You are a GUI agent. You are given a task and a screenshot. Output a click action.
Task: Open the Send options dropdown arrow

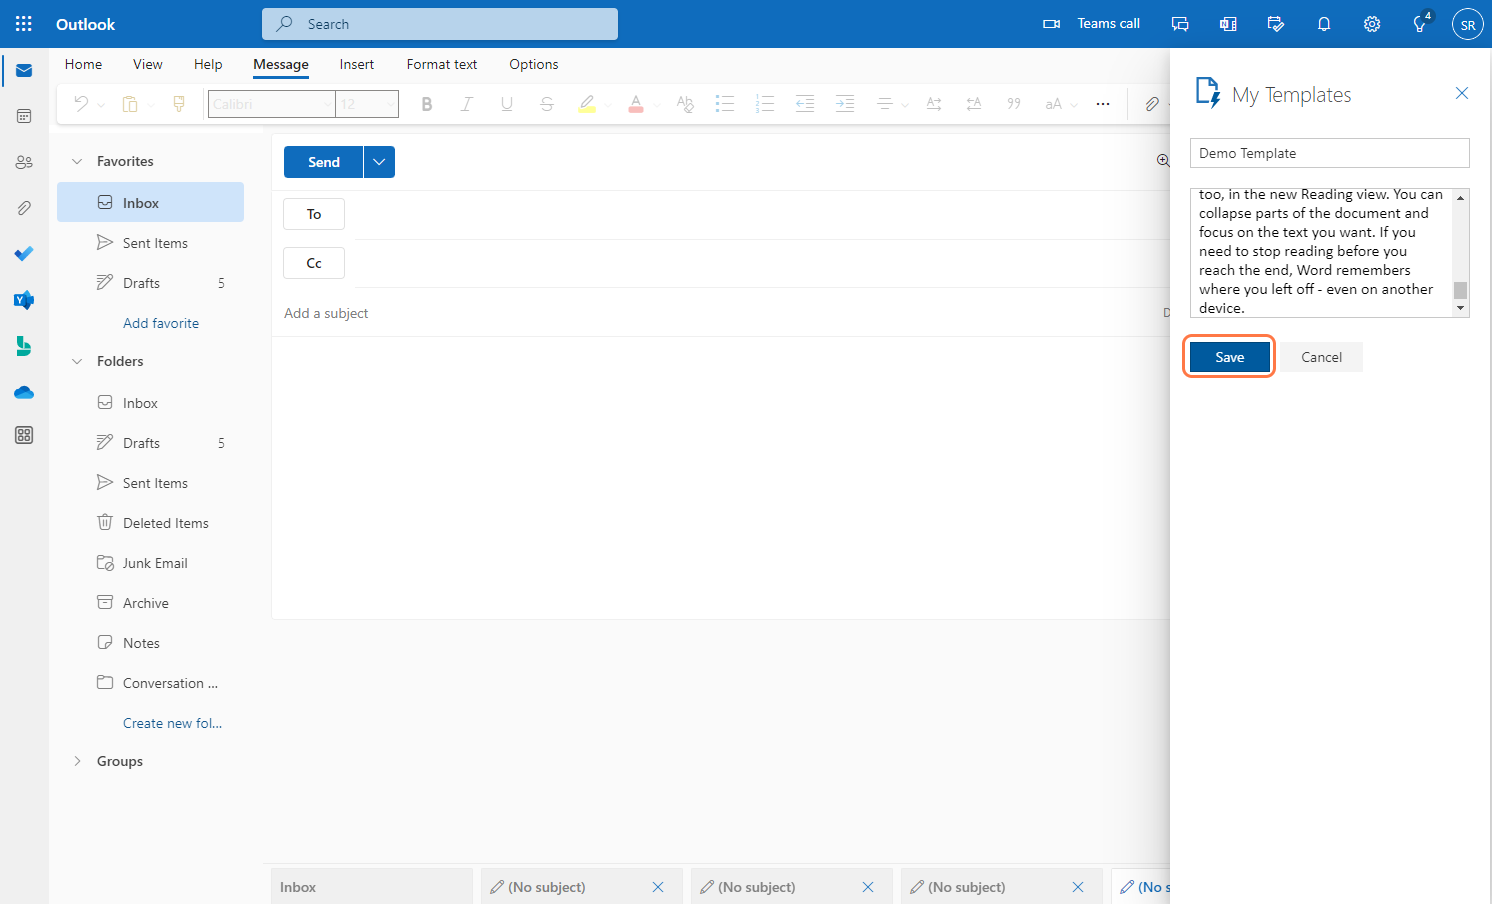(379, 162)
